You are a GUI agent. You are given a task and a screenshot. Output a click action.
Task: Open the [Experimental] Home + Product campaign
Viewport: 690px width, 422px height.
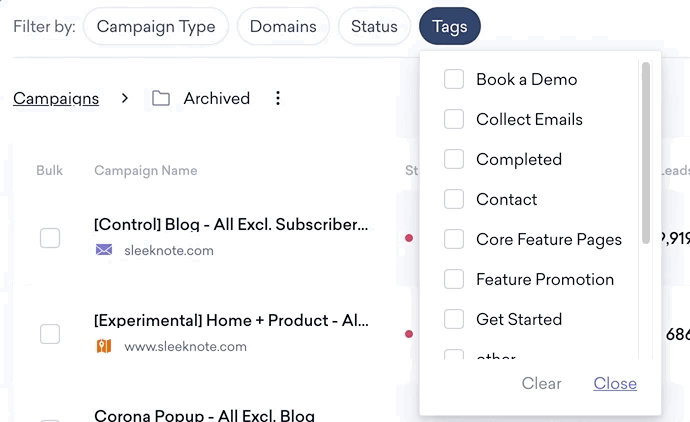[x=231, y=320]
